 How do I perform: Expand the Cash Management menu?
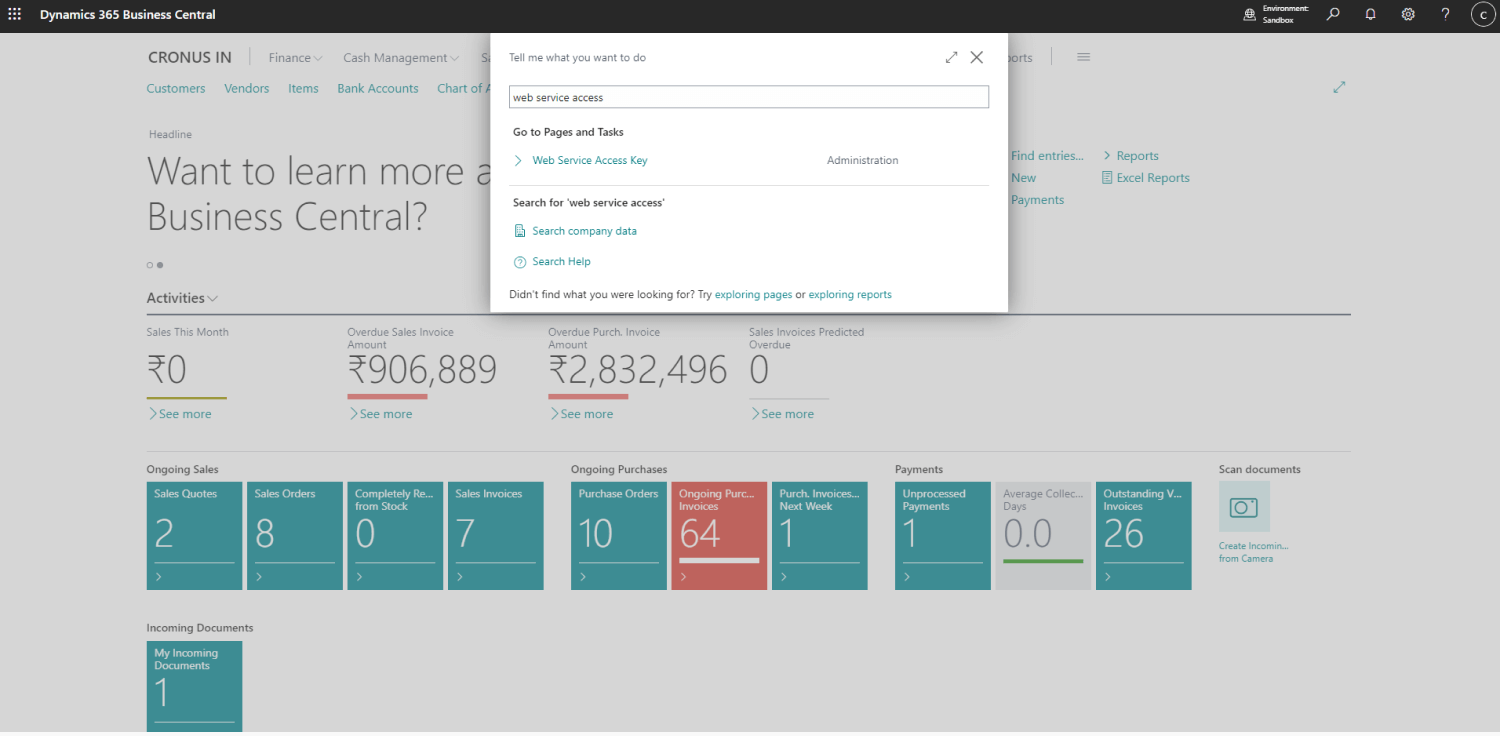click(x=401, y=58)
